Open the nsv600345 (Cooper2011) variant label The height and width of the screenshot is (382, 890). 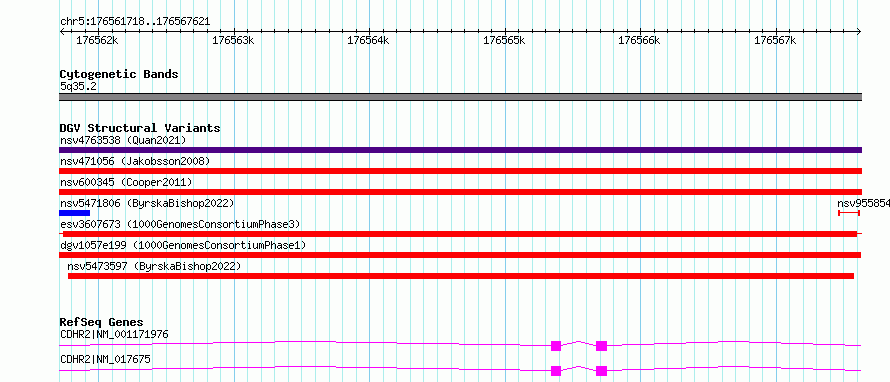tap(126, 182)
